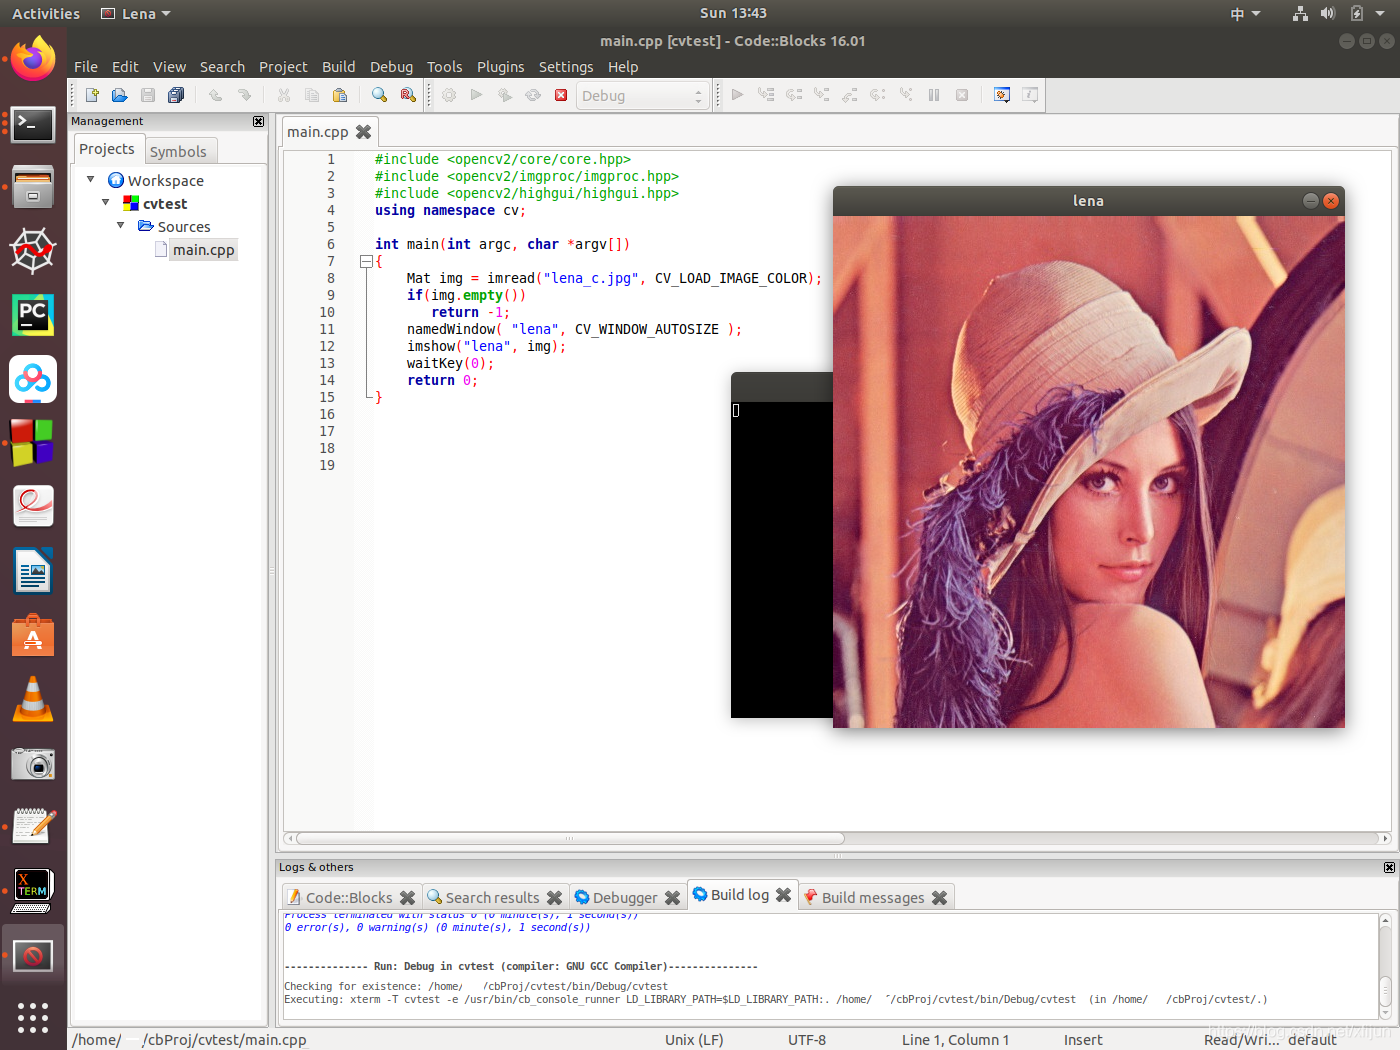Open the volume system tray icon
Screen dimensions: 1400x1050
click(1328, 13)
